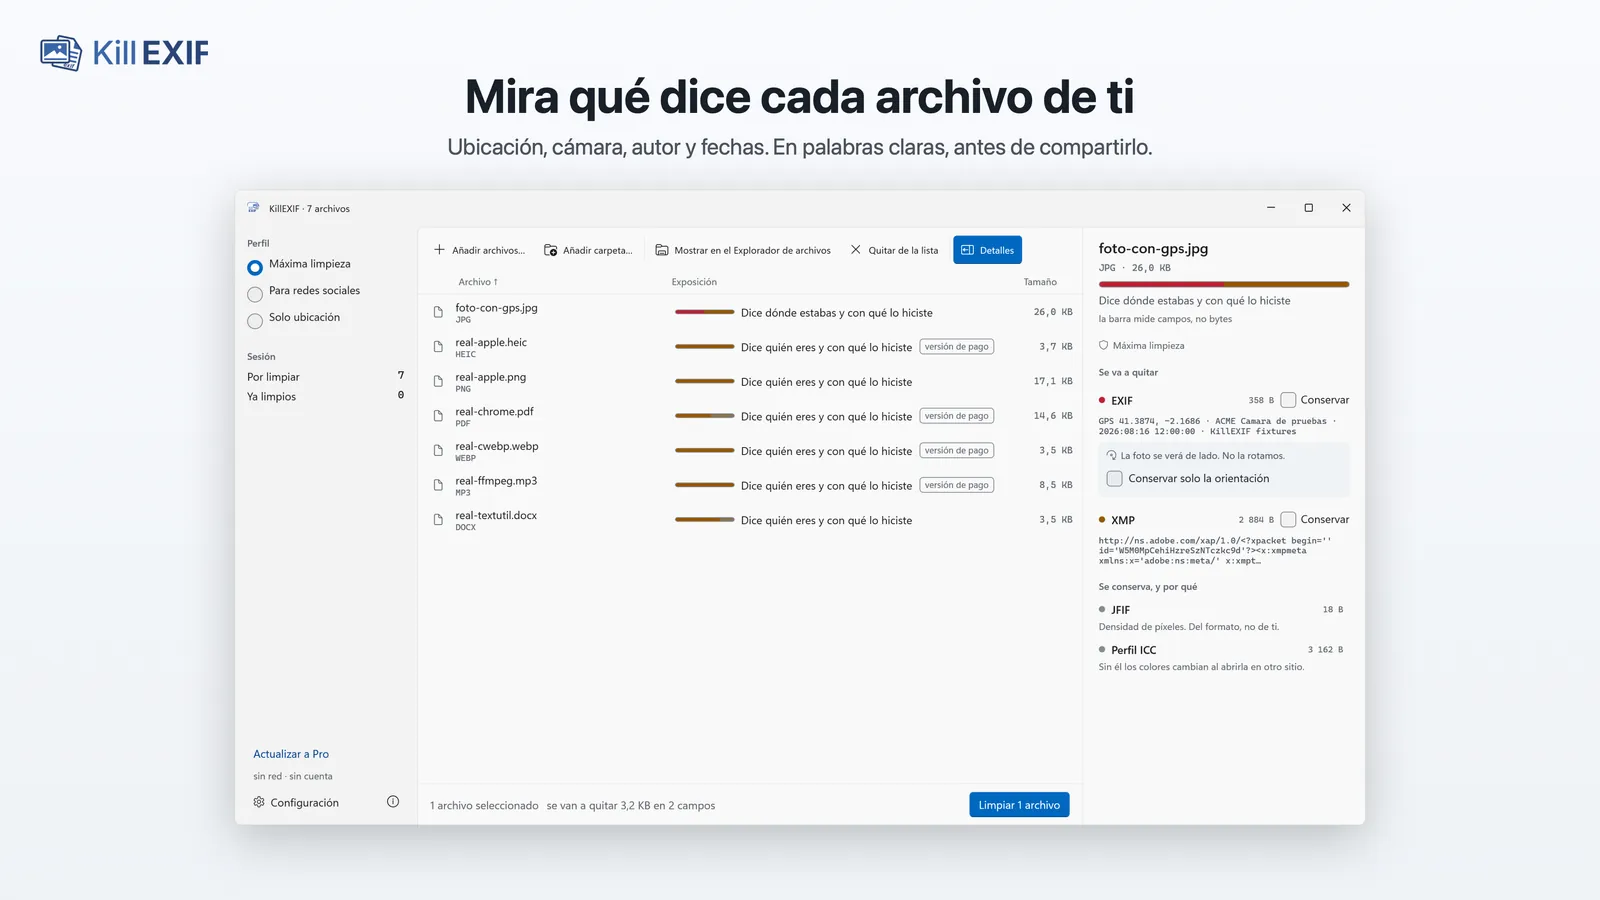Select file name real-textutil.docx
Screen dimensions: 1600x900
point(496,515)
